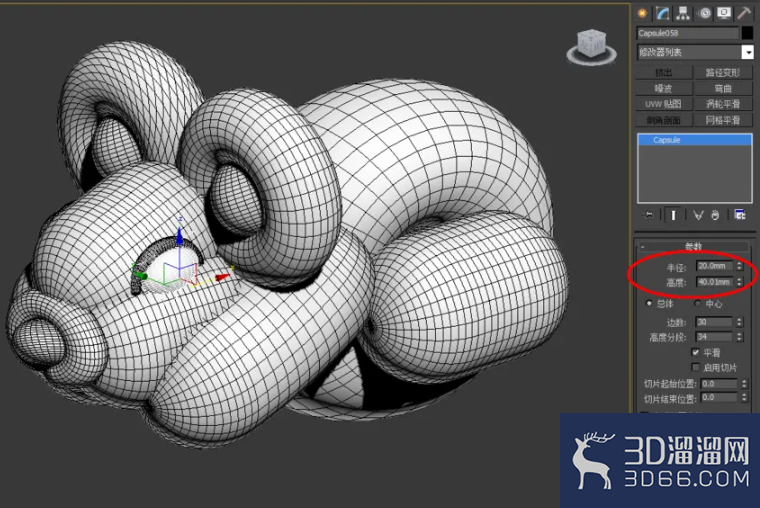Open the Utilities hammer tab

coord(744,13)
